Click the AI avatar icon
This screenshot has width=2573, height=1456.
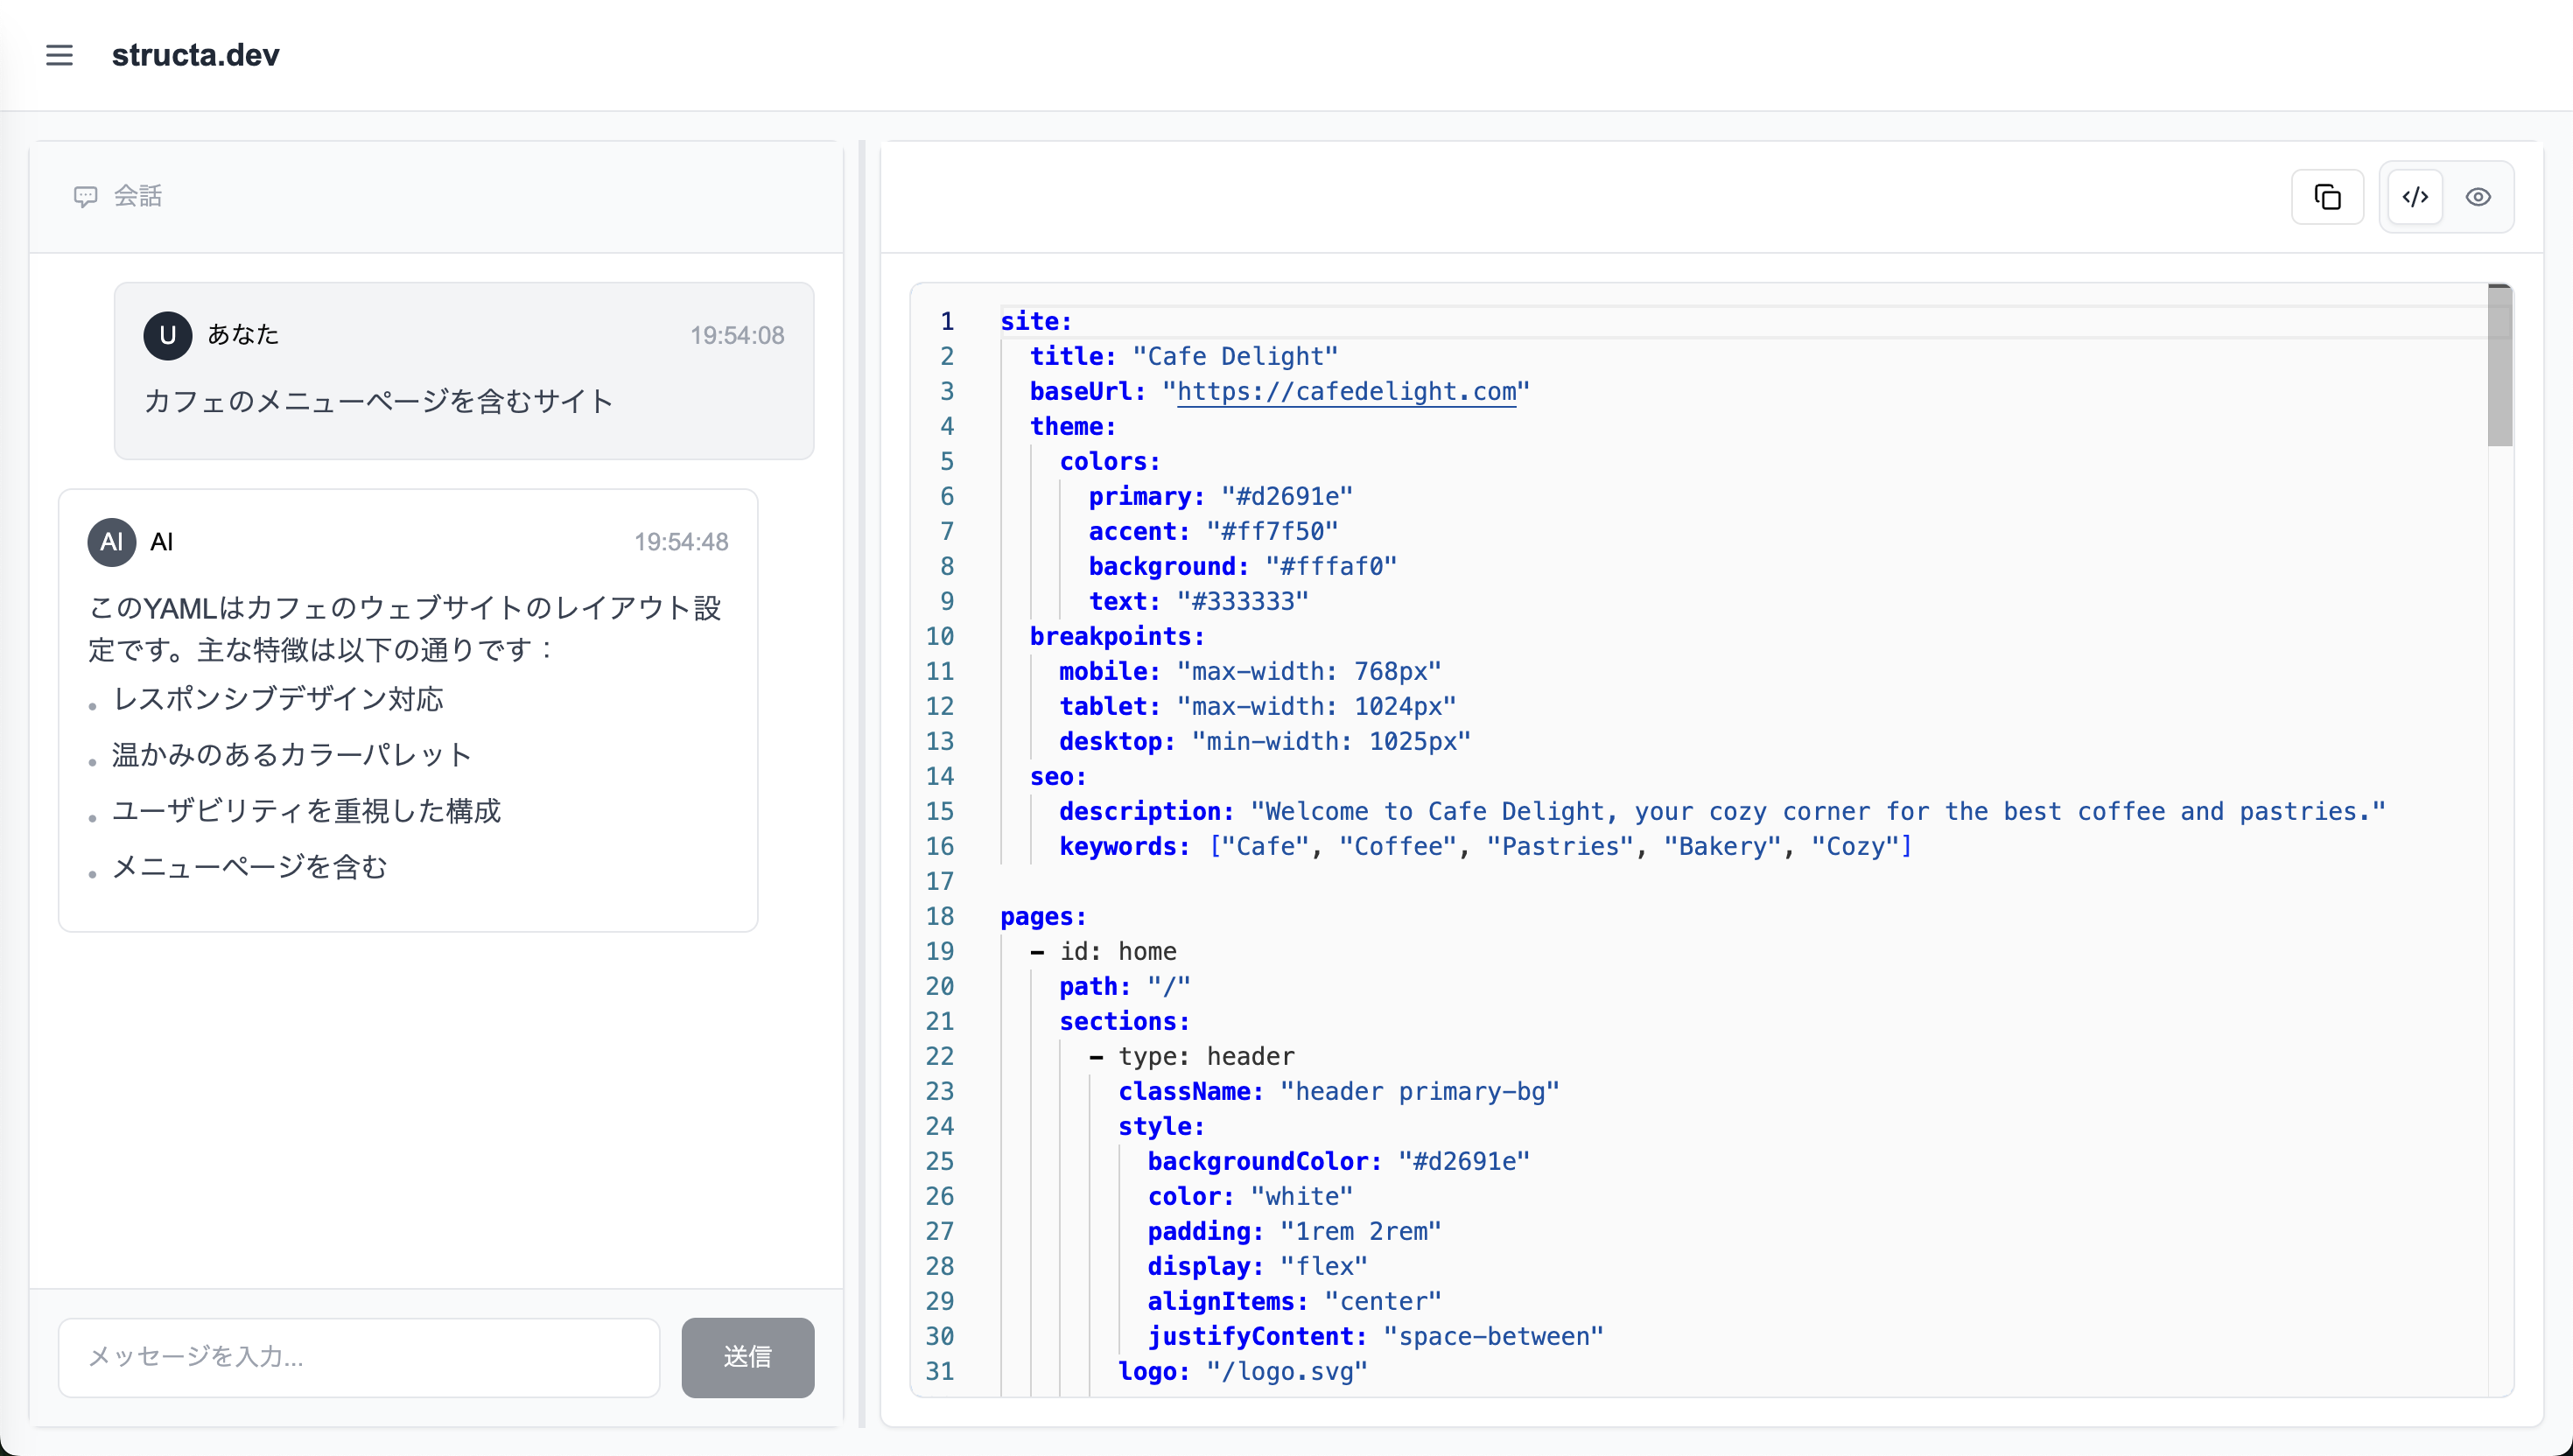coord(111,542)
